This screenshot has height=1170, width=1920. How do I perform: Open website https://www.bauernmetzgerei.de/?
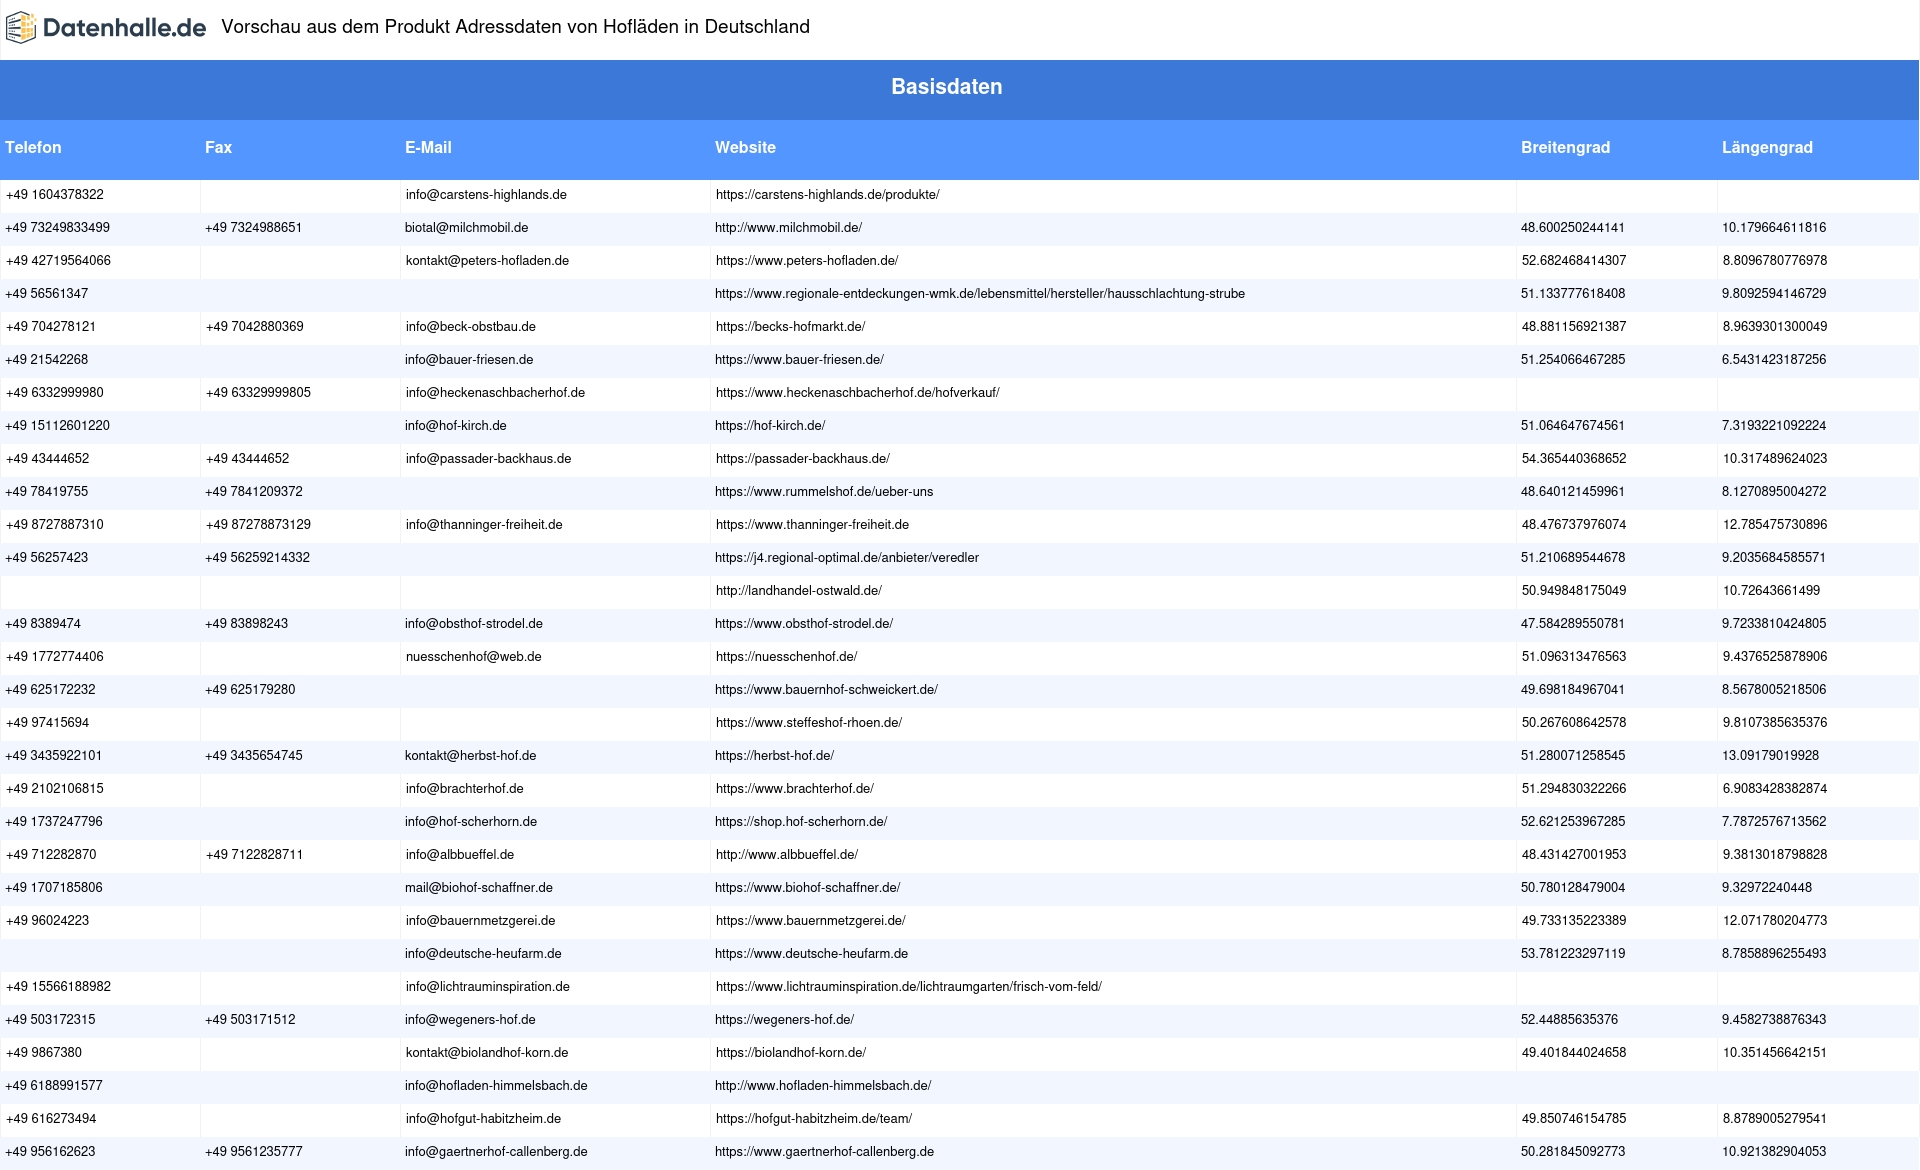tap(810, 921)
